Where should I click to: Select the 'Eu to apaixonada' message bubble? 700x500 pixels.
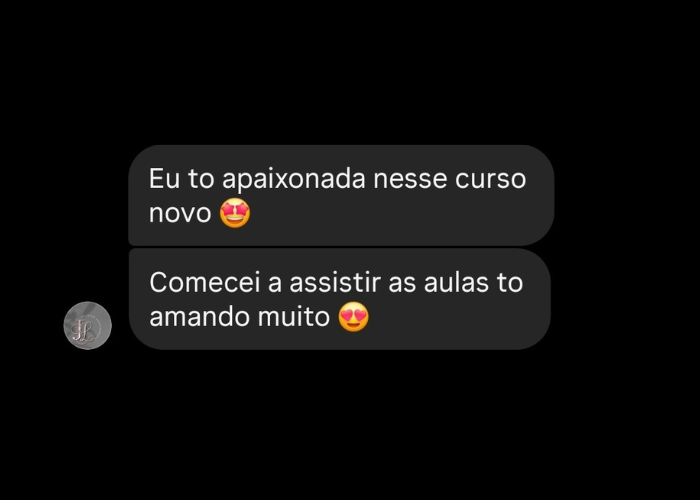[341, 195]
